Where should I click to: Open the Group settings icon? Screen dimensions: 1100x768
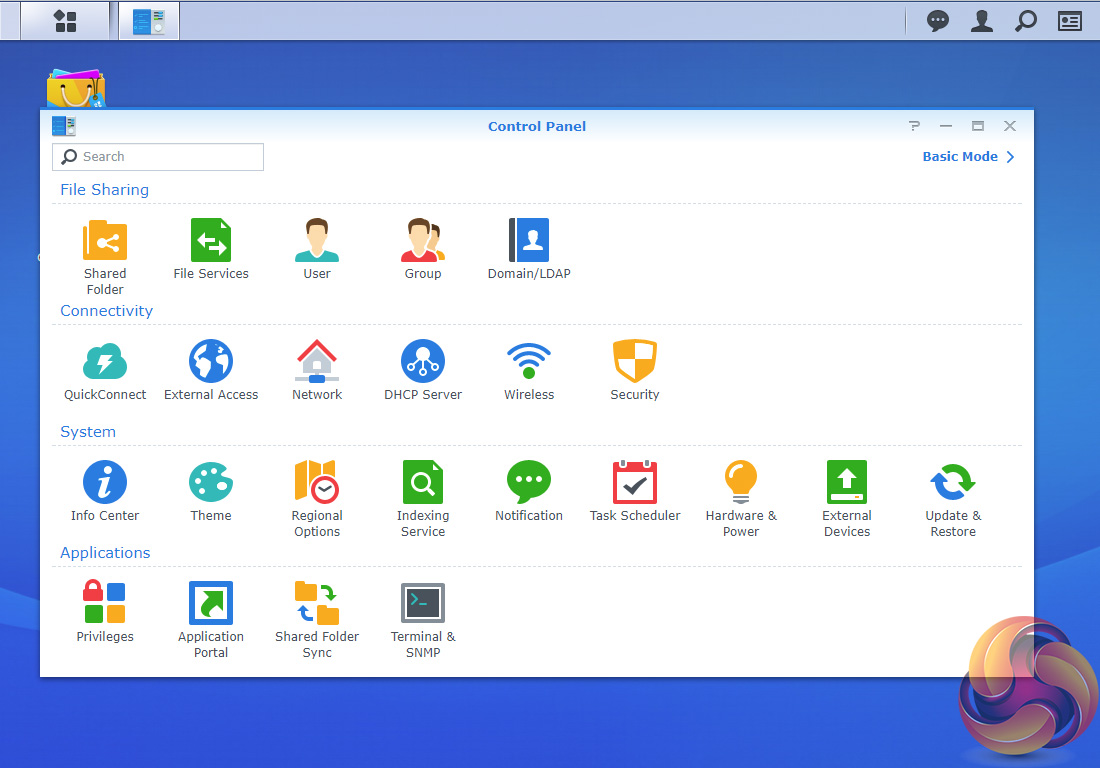click(422, 249)
